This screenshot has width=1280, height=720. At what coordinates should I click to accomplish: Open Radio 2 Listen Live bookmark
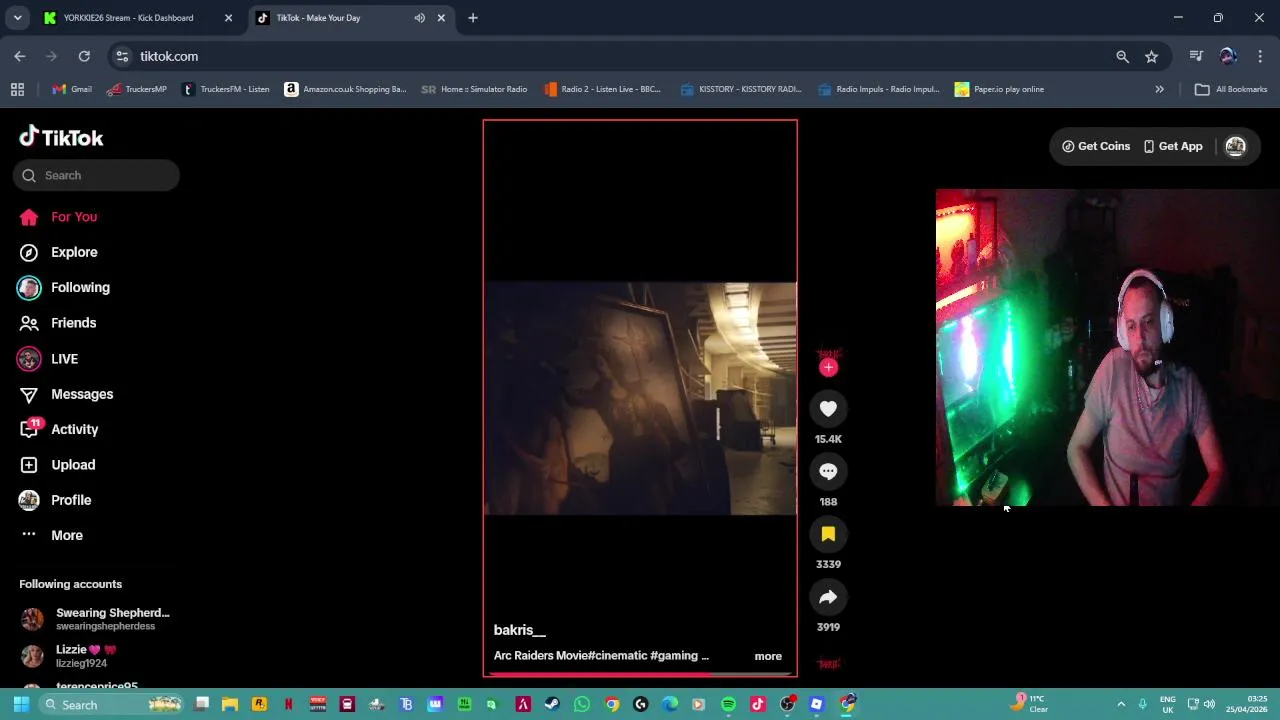tap(603, 89)
